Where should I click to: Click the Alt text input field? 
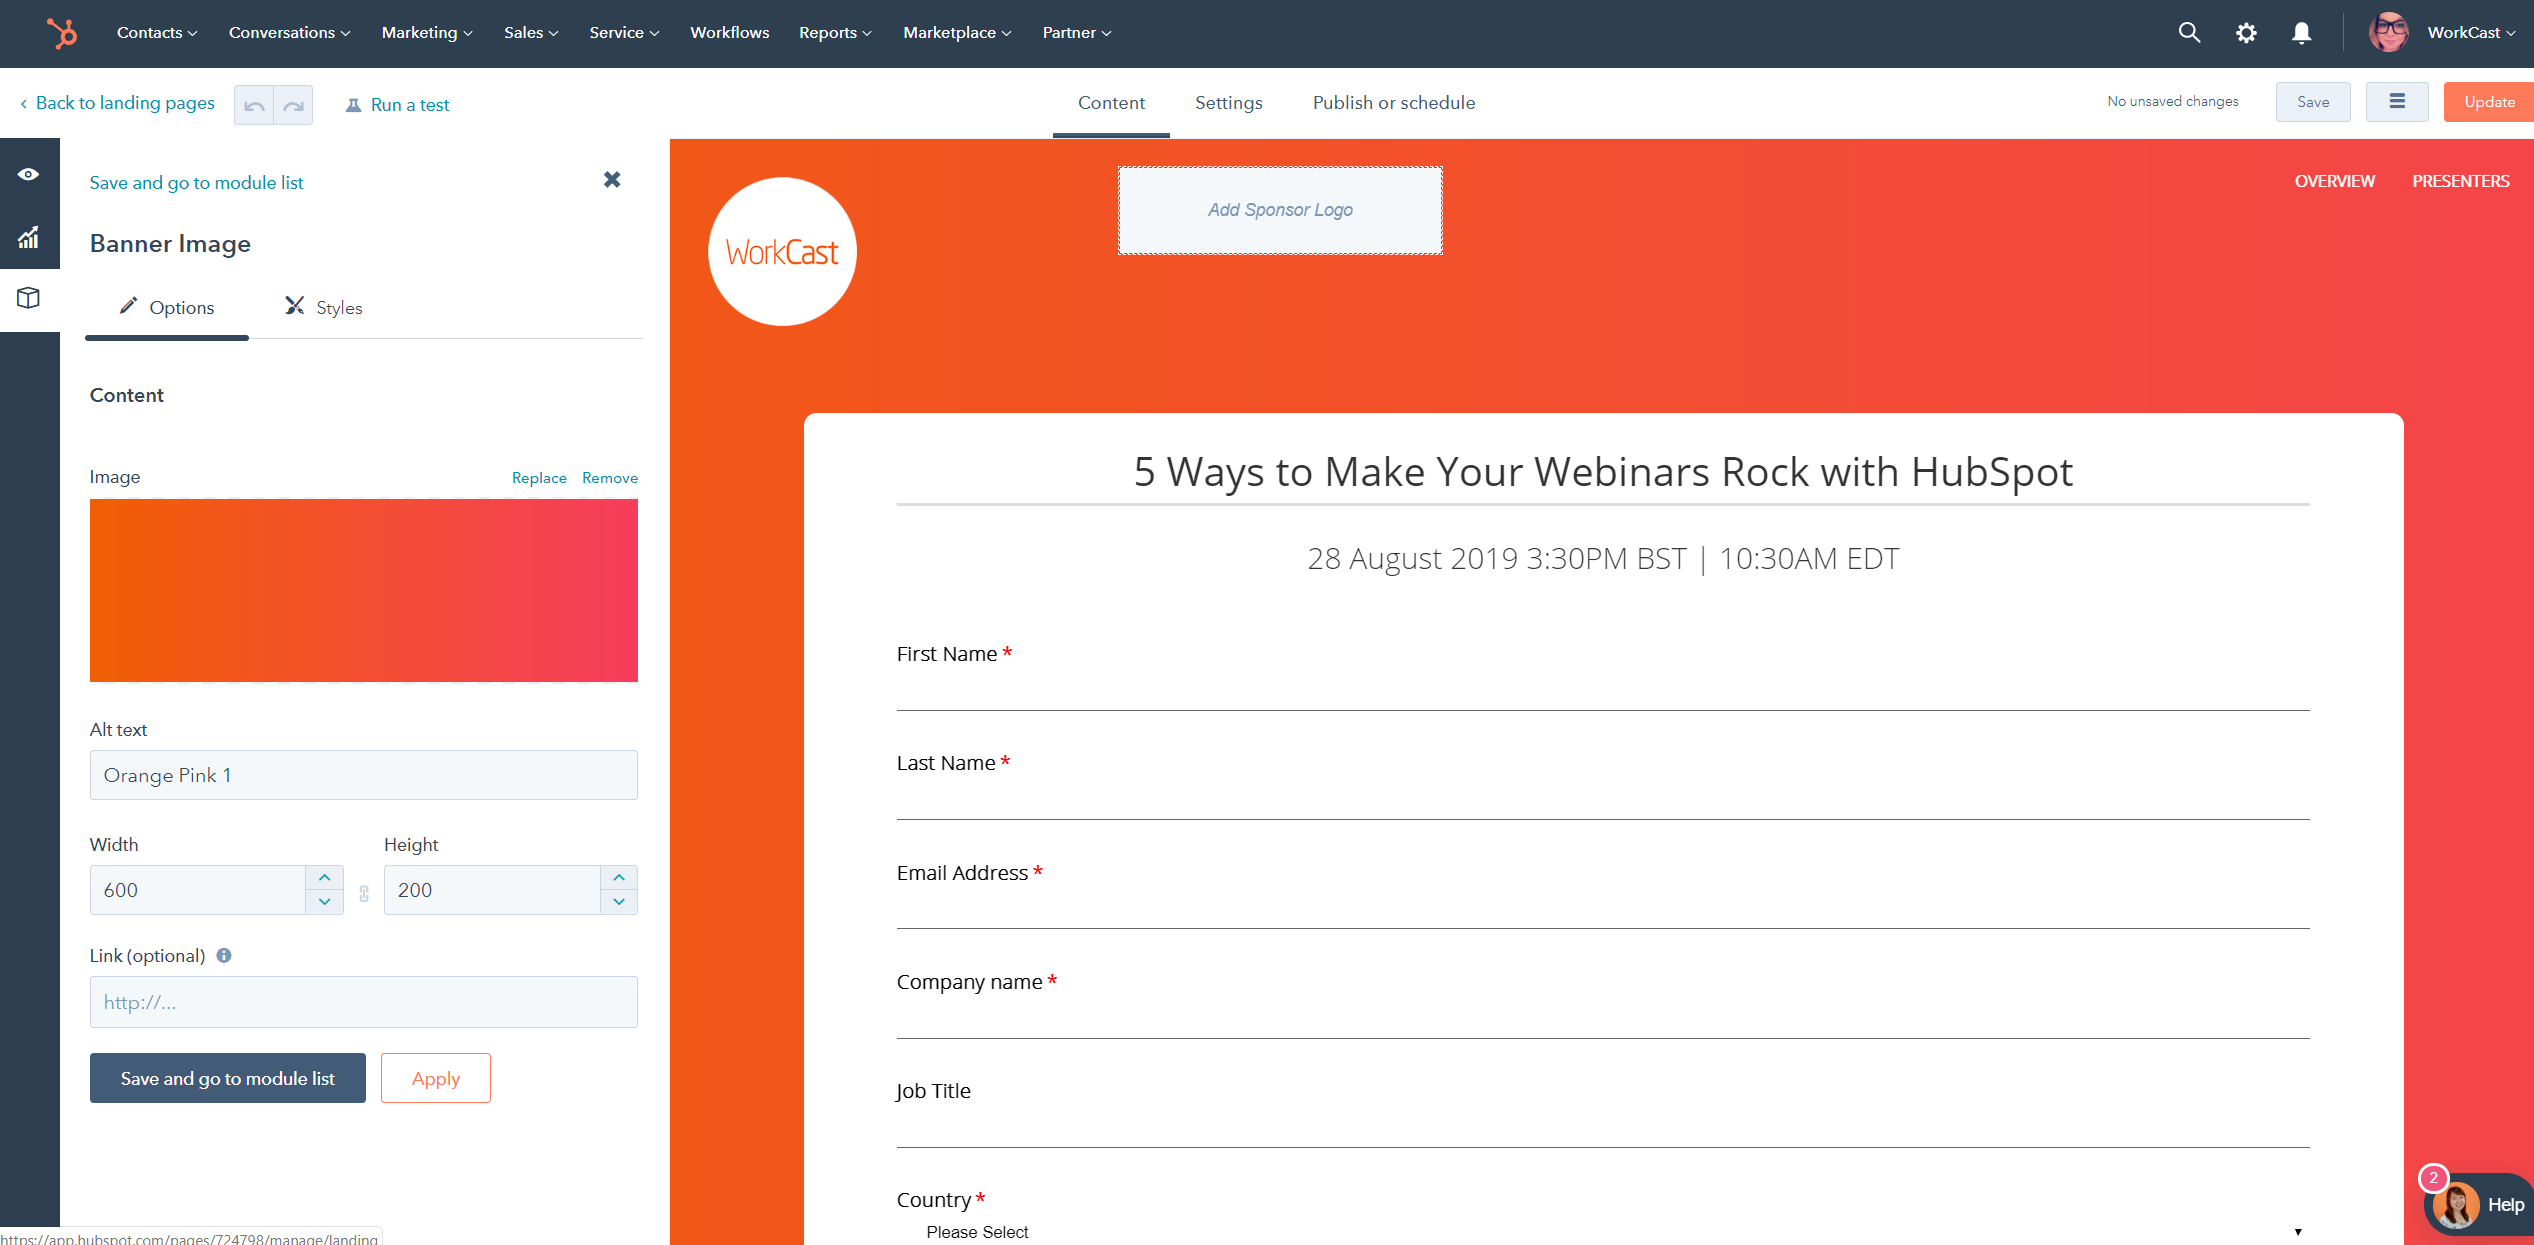364,775
